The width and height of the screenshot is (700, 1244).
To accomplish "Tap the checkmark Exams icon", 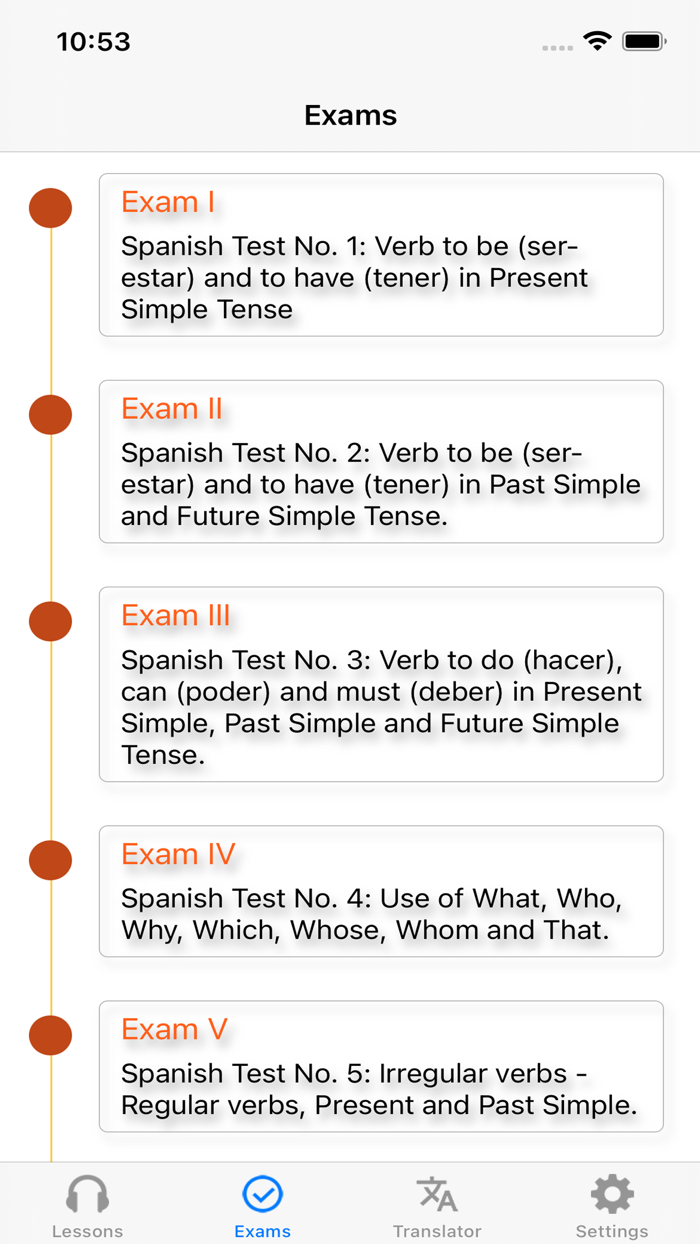I will 262,1193.
